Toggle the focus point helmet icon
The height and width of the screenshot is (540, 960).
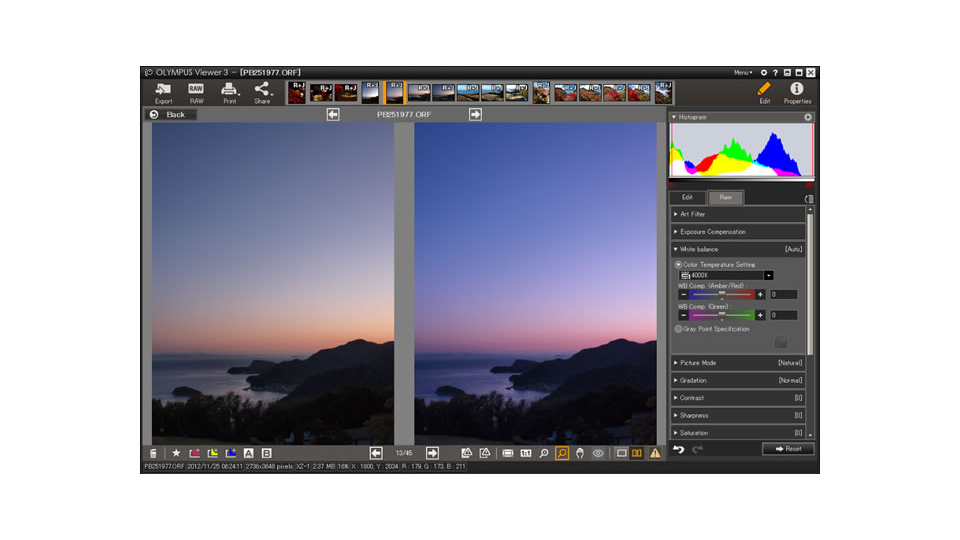point(580,453)
